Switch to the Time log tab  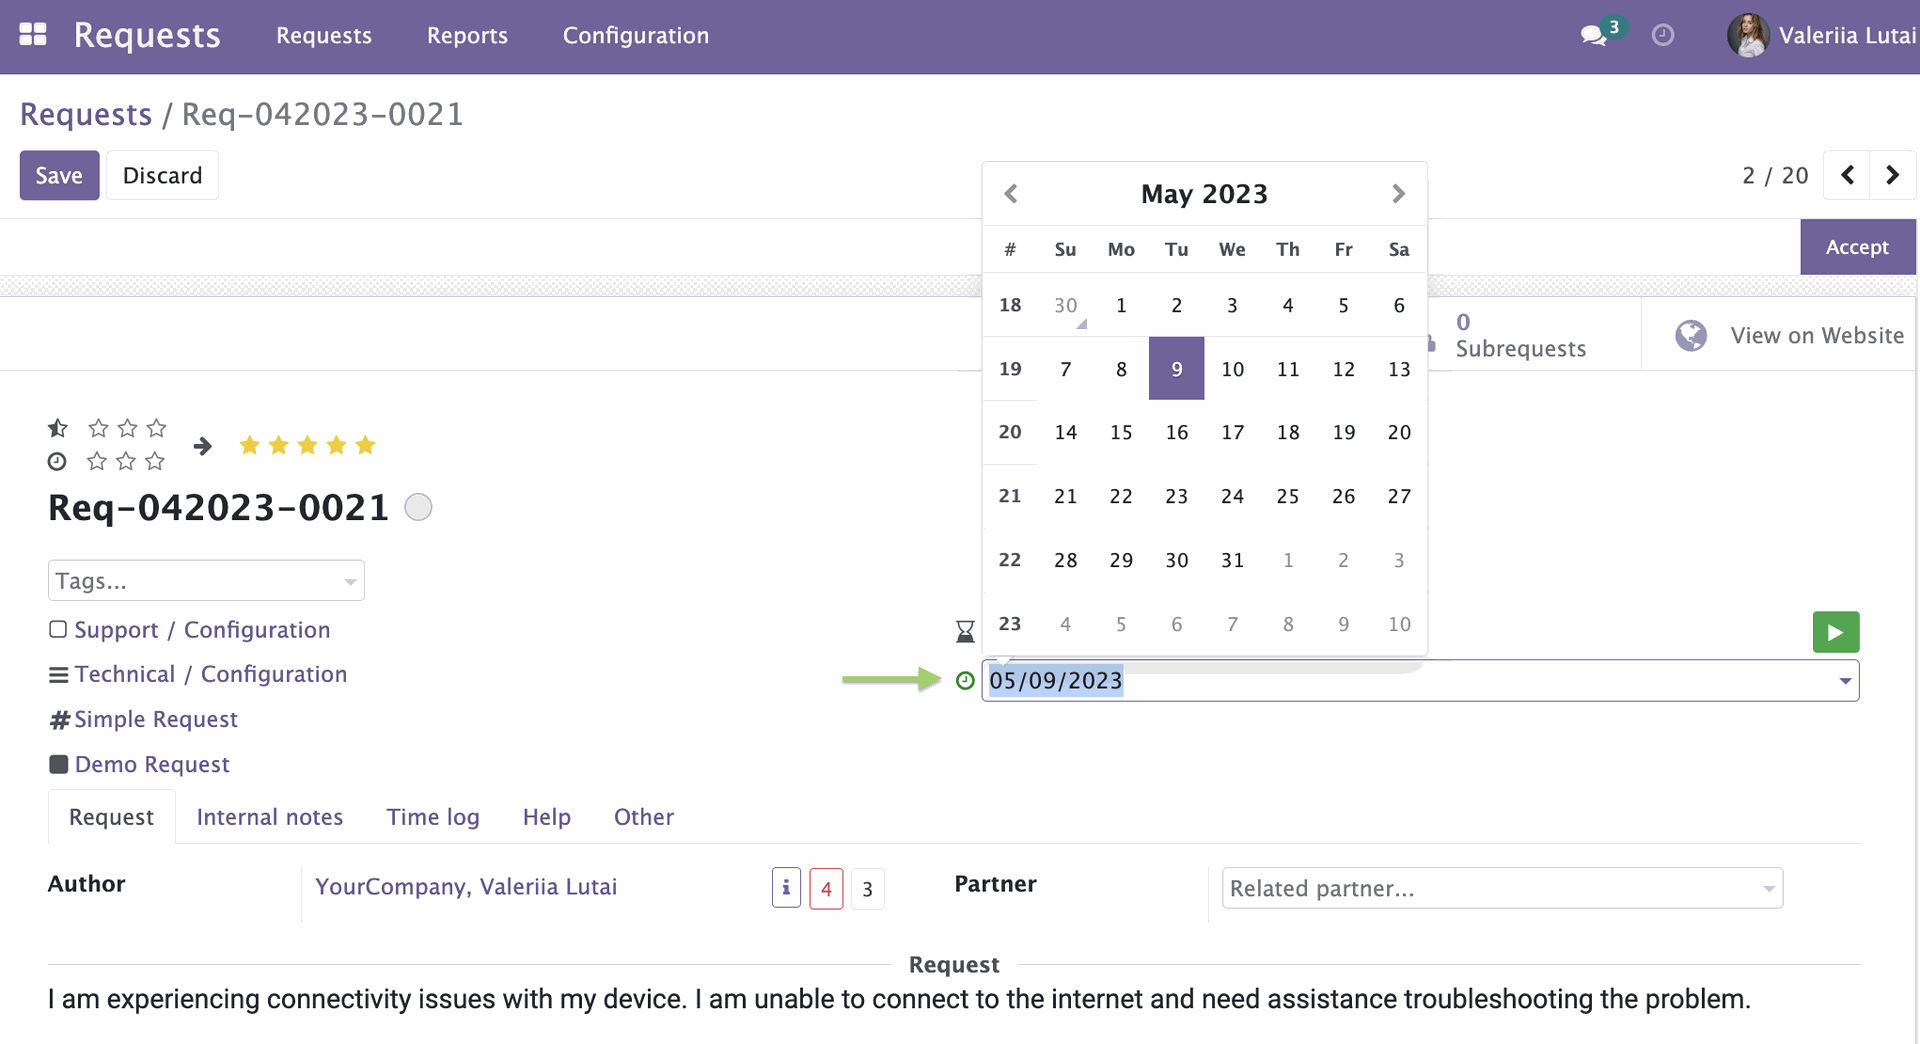[x=433, y=817]
